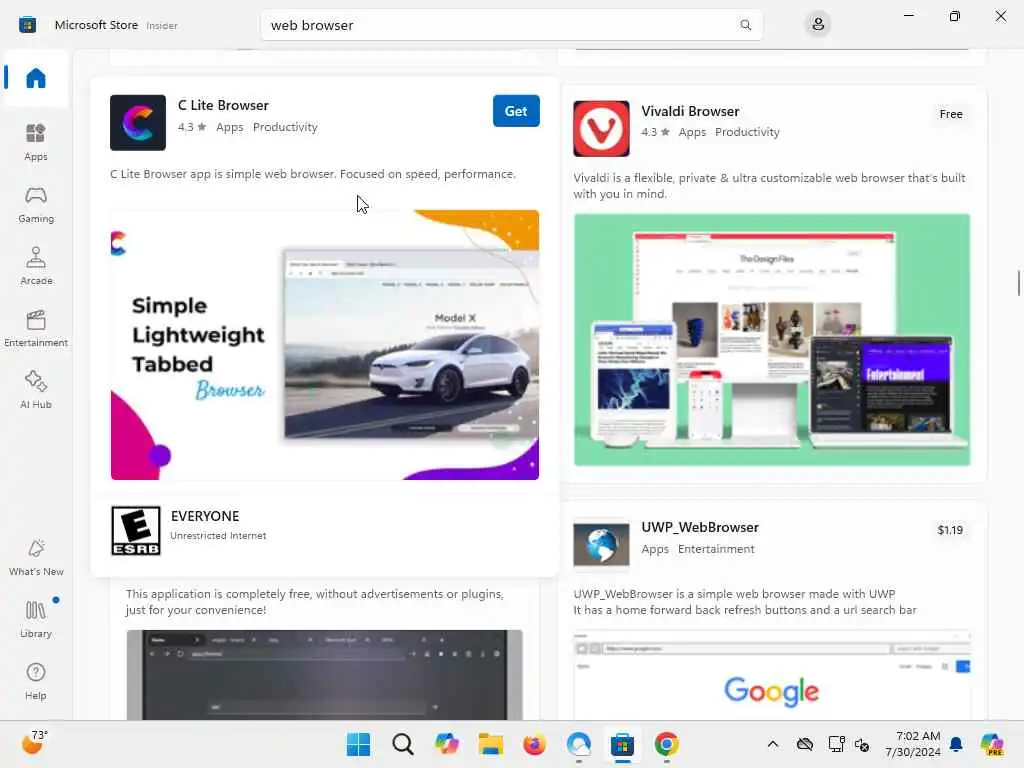Launch Copilot from the taskbar
Image resolution: width=1024 pixels, height=768 pixels.
pyautogui.click(x=447, y=744)
